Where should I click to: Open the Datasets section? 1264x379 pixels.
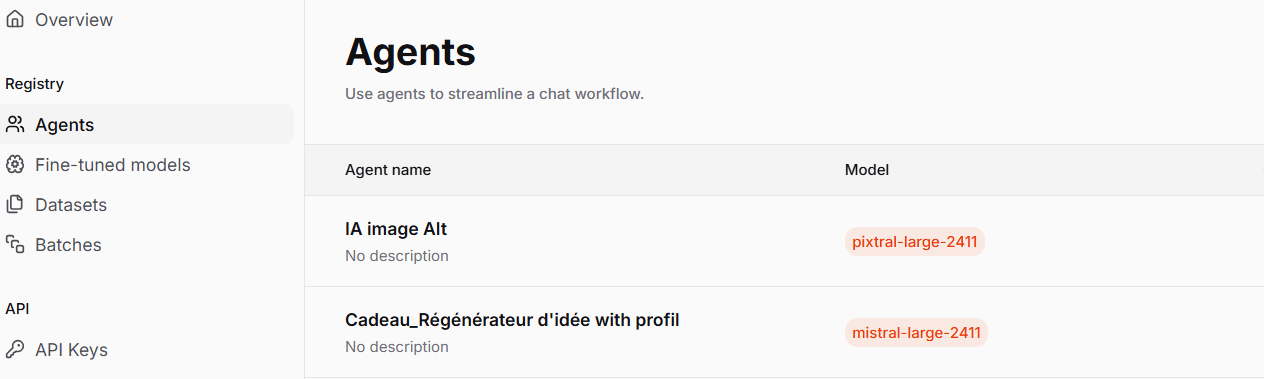tap(147, 205)
